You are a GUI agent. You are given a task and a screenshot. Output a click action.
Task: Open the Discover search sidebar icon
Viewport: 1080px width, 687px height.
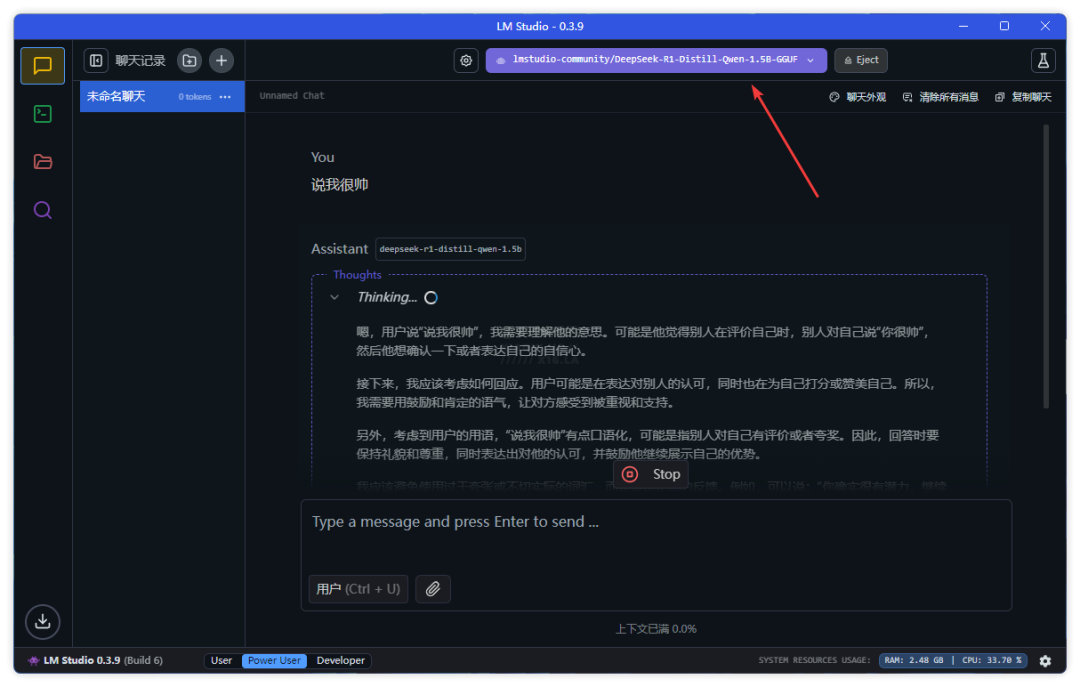point(42,210)
